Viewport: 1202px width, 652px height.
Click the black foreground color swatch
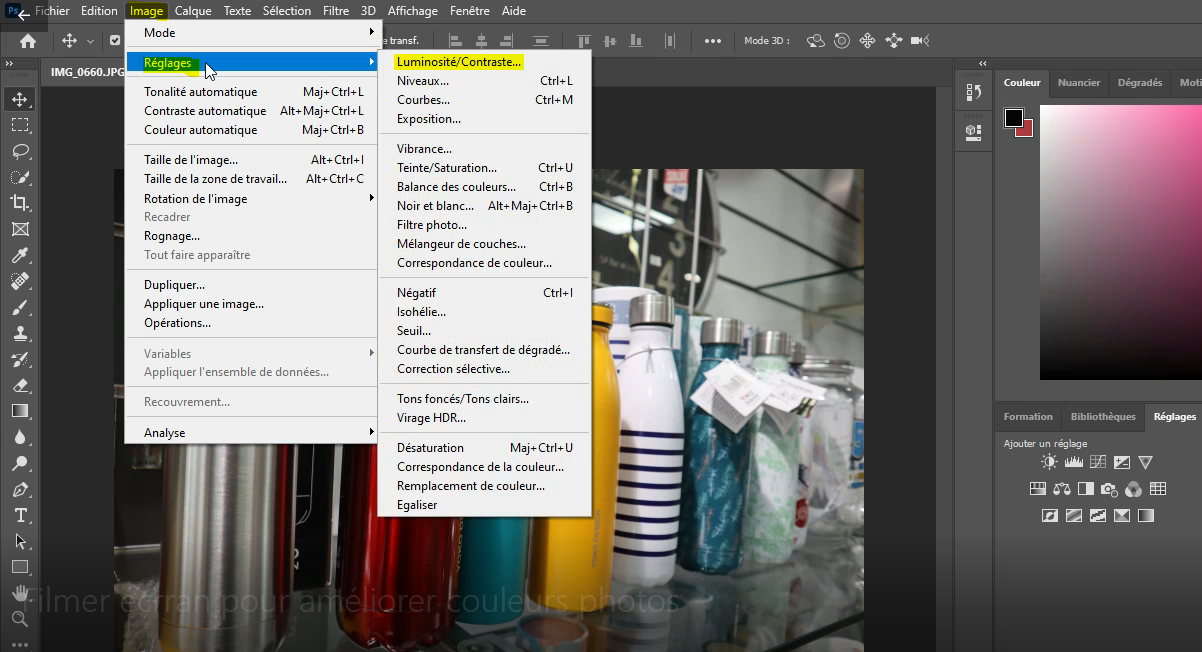tap(1014, 118)
